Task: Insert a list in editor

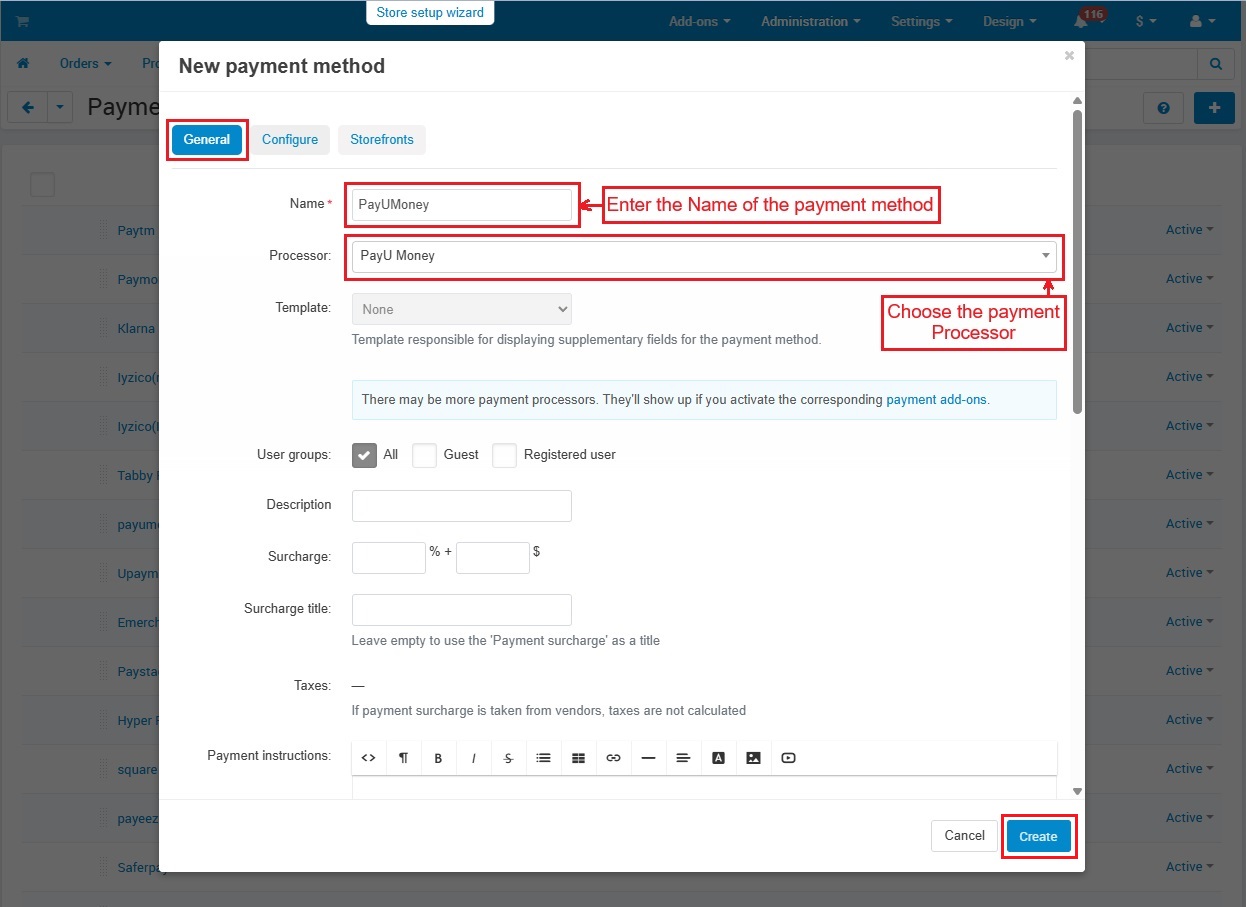Action: click(x=543, y=758)
